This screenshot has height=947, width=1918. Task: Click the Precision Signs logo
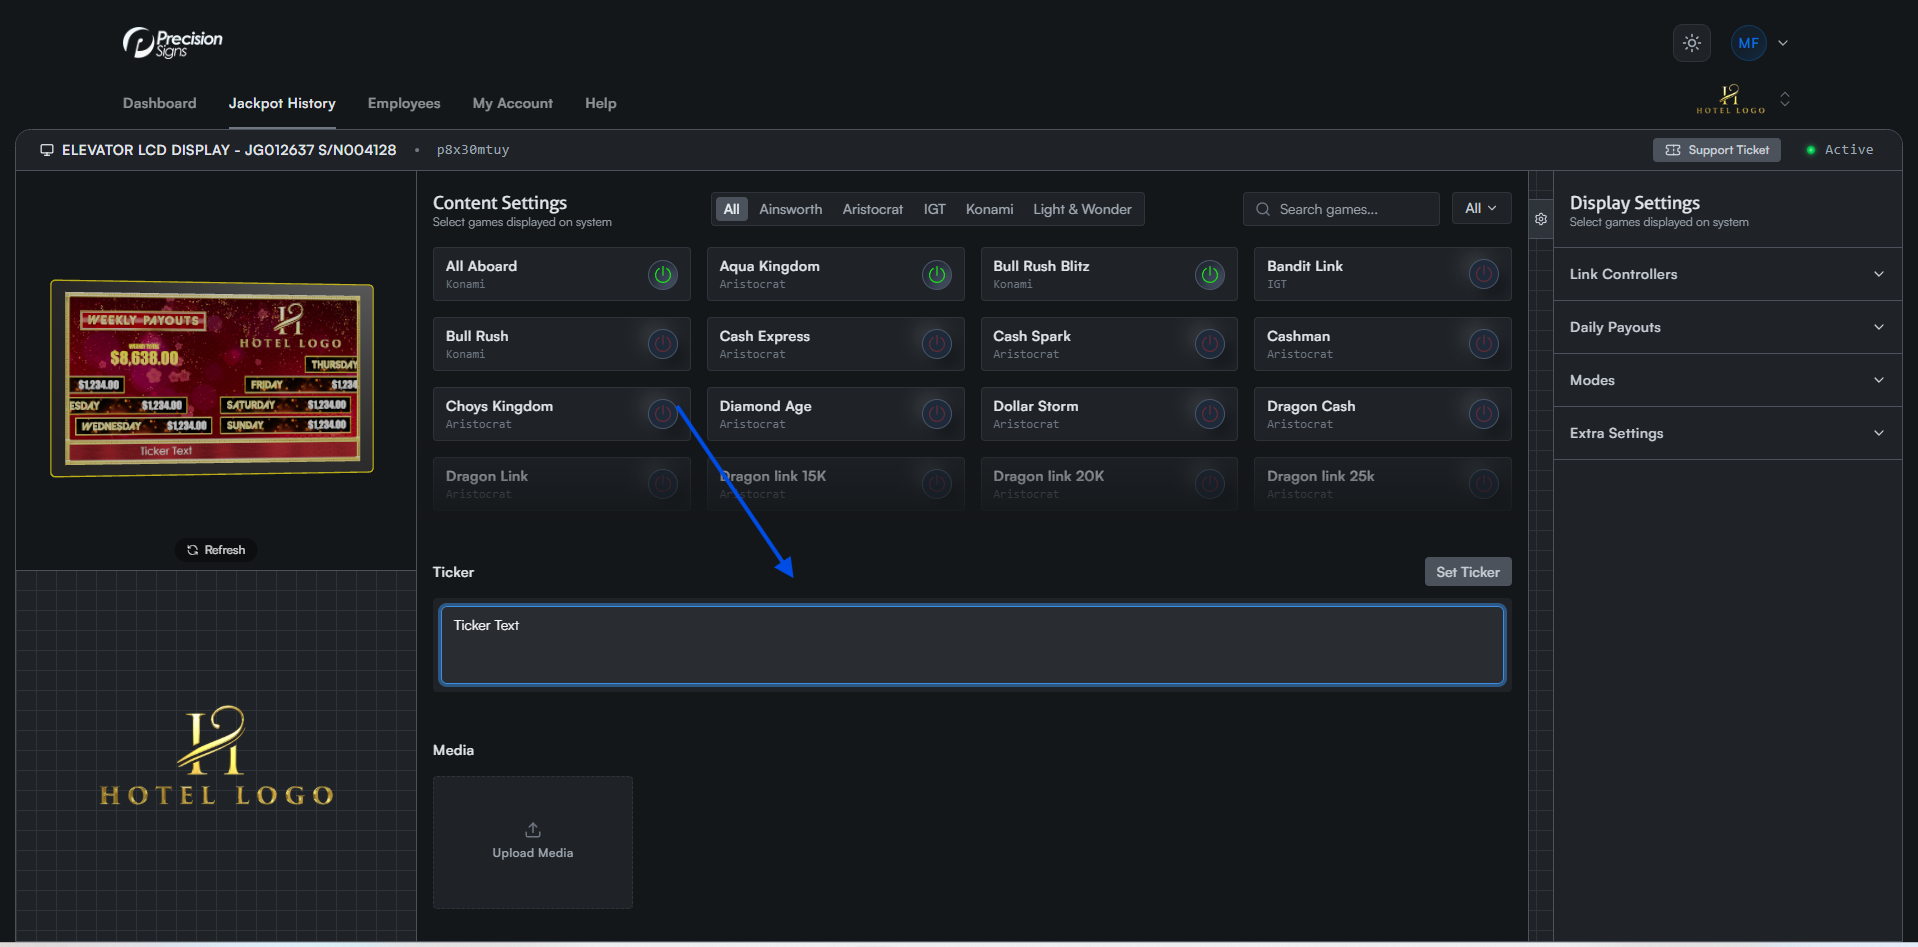(172, 43)
